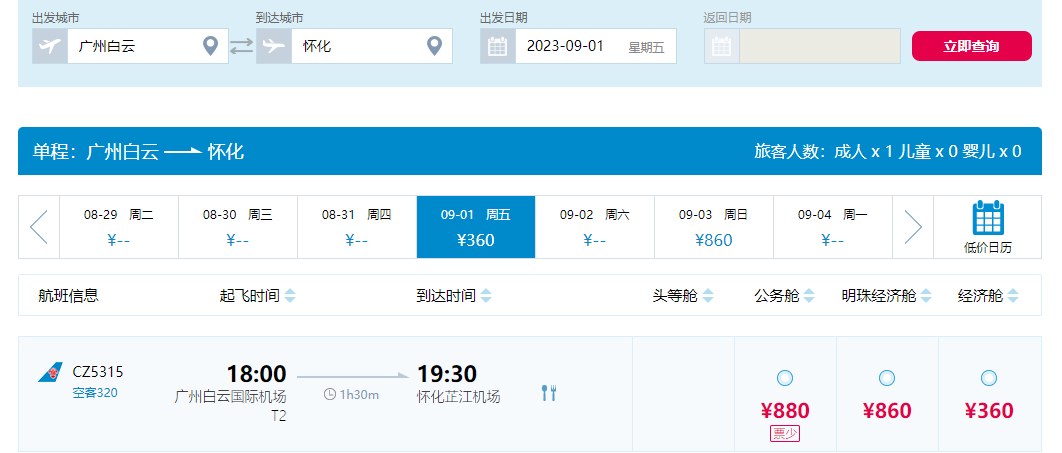Screen dimensions: 1062x453
Task: Select the 08-30 周三 date tab
Action: pos(238,227)
